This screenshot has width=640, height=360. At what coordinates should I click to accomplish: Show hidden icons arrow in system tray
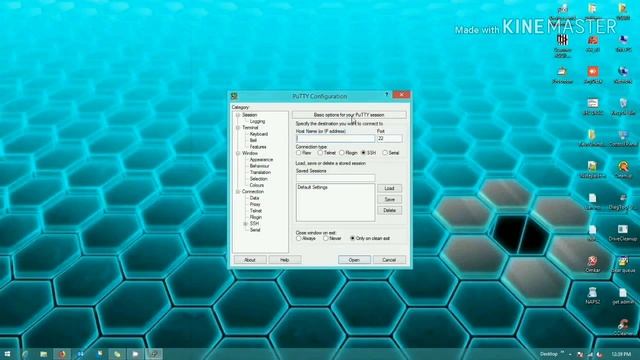[x=570, y=354]
